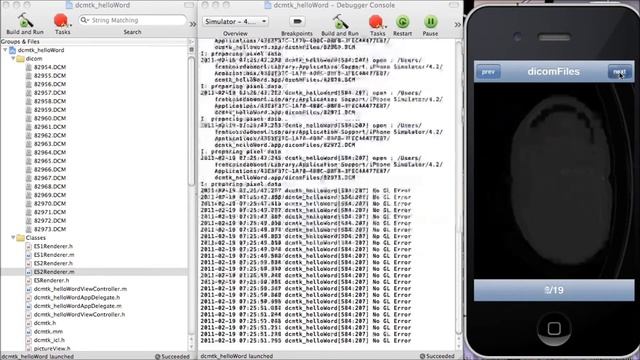Click Build and Run in Debugger Console
This screenshot has height=360, width=640.
(340, 24)
